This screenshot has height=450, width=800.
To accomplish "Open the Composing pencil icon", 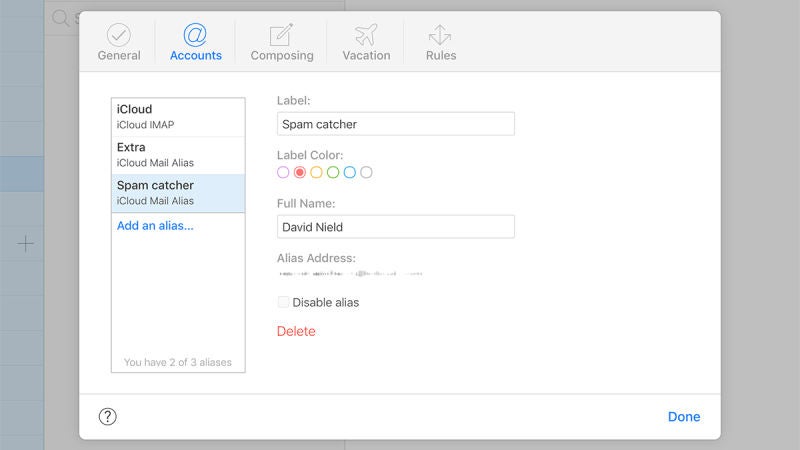I will pos(282,34).
